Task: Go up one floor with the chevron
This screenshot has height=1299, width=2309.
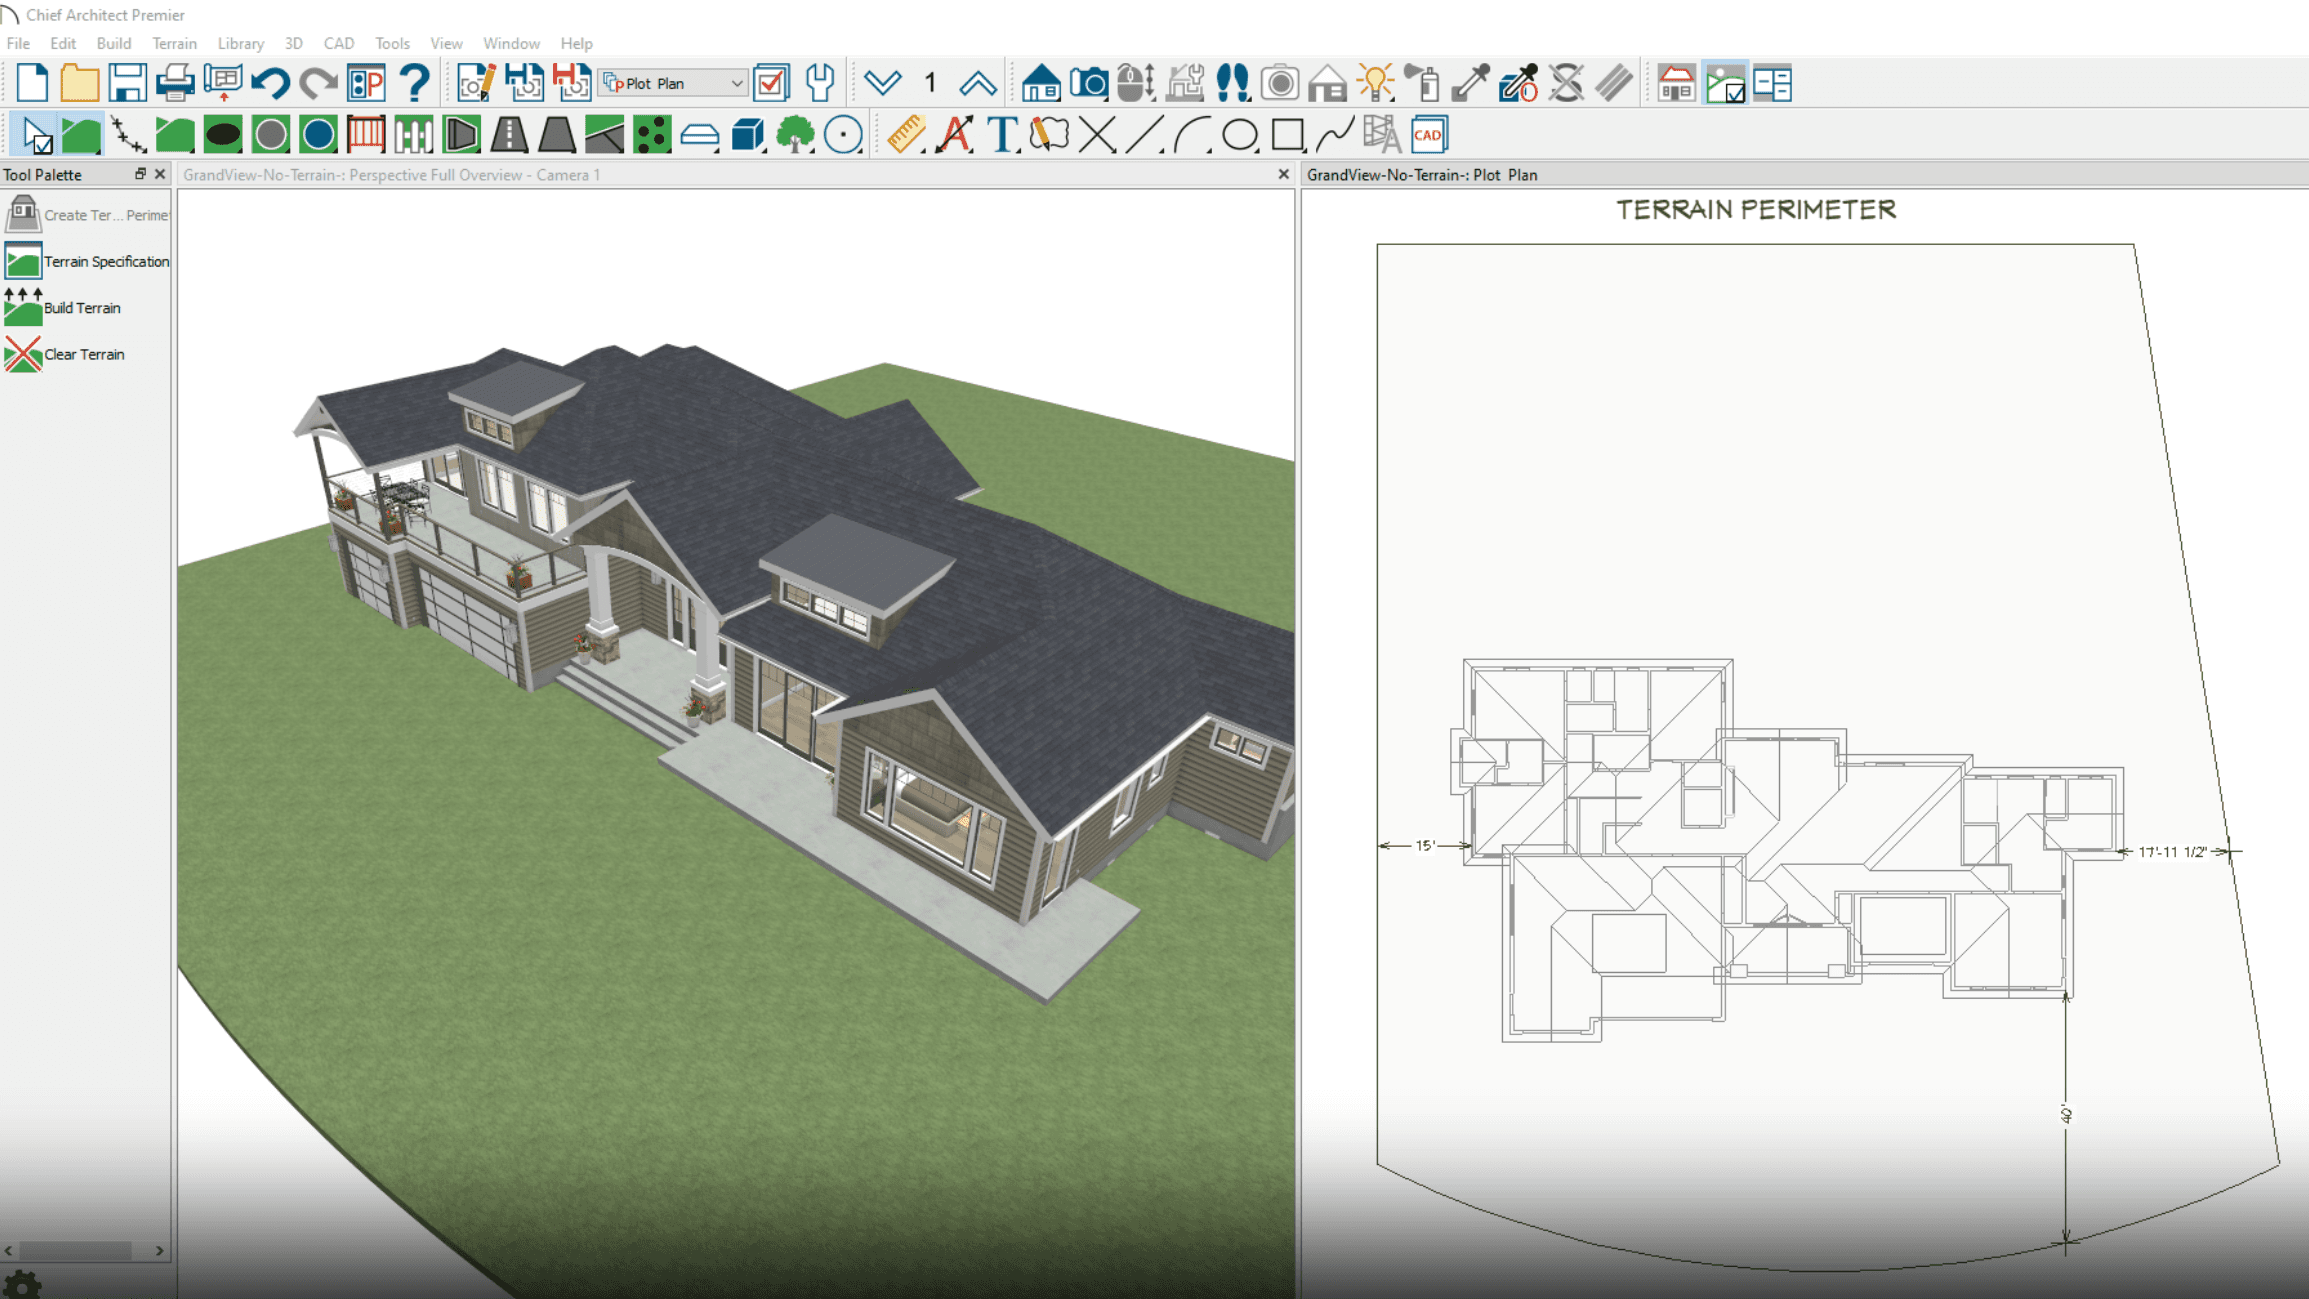Action: tap(977, 83)
